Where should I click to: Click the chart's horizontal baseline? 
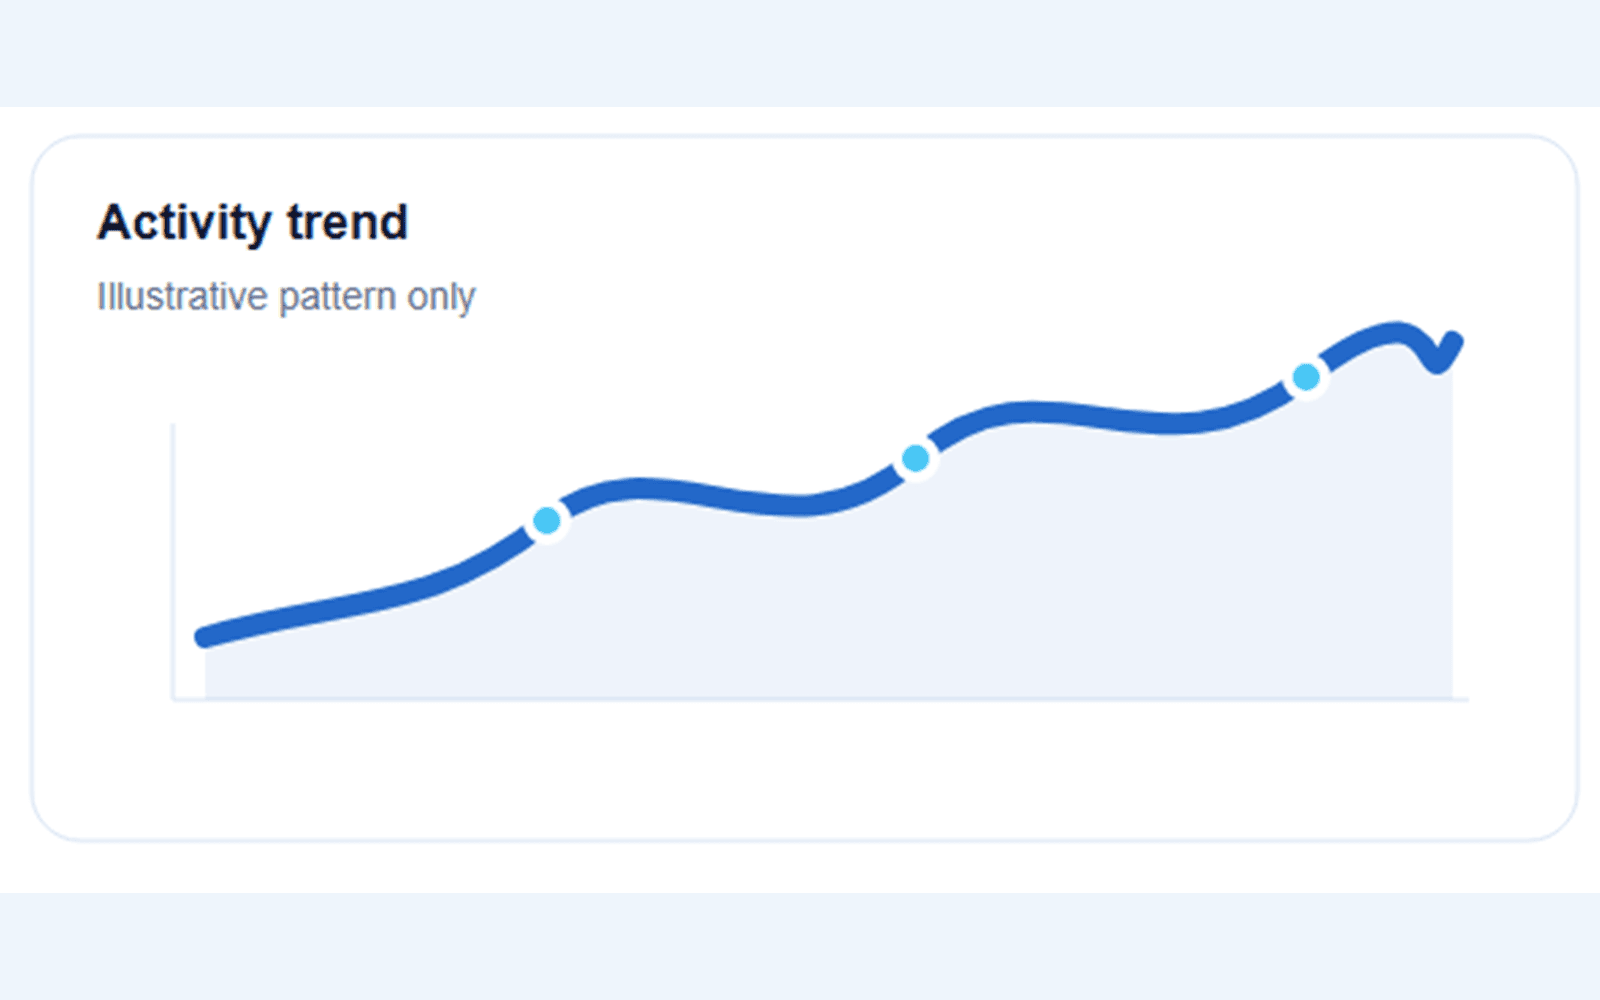click(x=820, y=699)
